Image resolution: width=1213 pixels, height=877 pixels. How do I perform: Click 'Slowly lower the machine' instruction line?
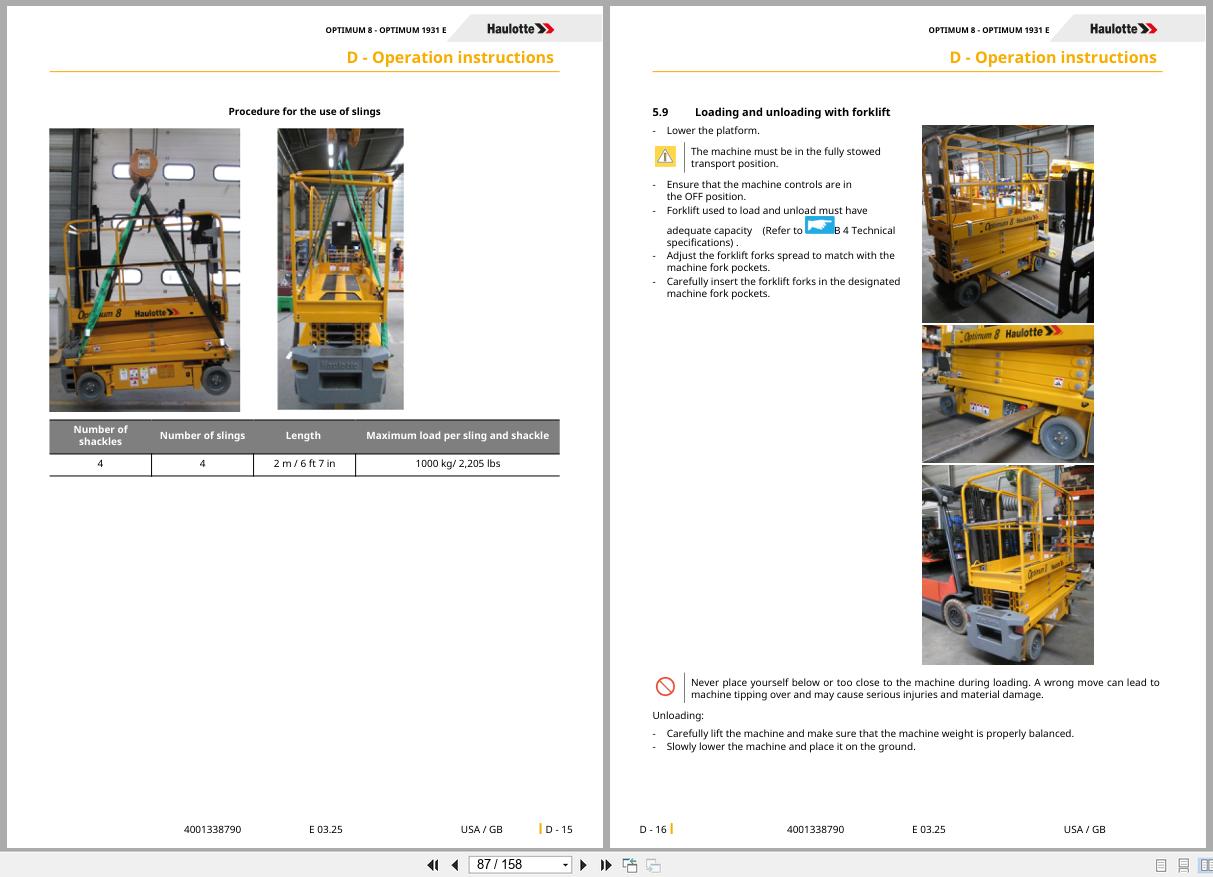(x=791, y=746)
